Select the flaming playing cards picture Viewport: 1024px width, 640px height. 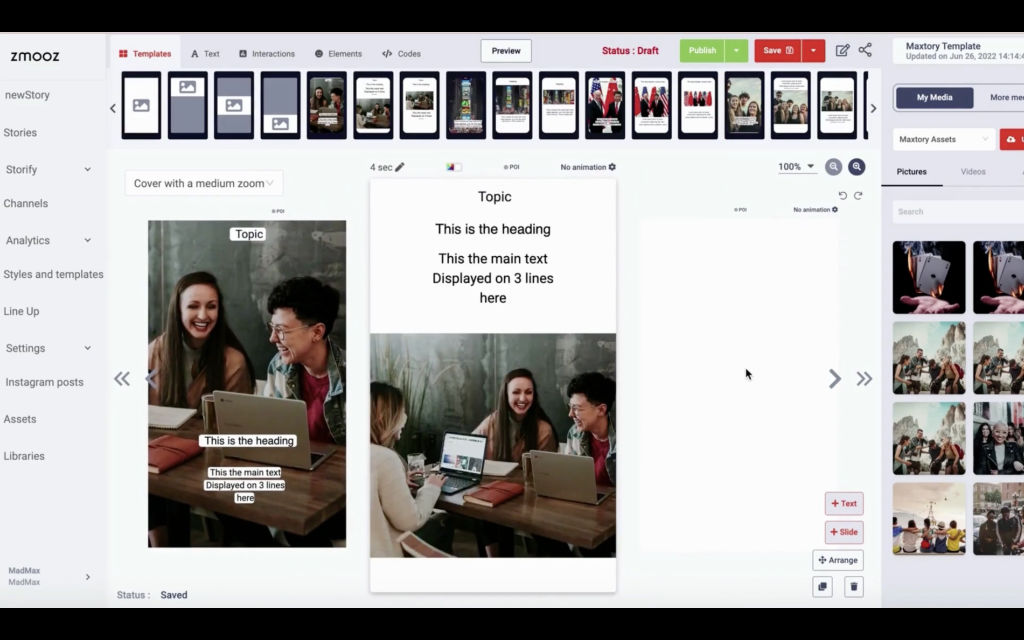[x=929, y=278]
